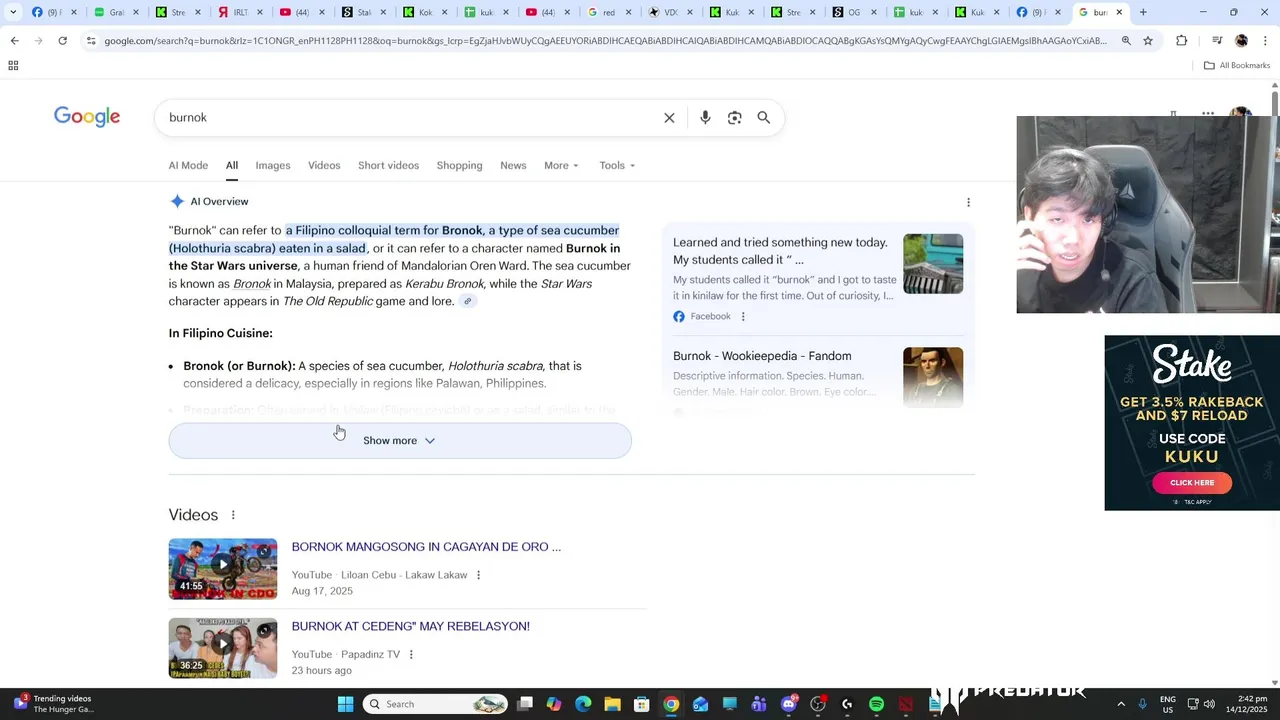1280x720 pixels.
Task: Open the Chrome profile avatar
Action: pyautogui.click(x=1241, y=40)
